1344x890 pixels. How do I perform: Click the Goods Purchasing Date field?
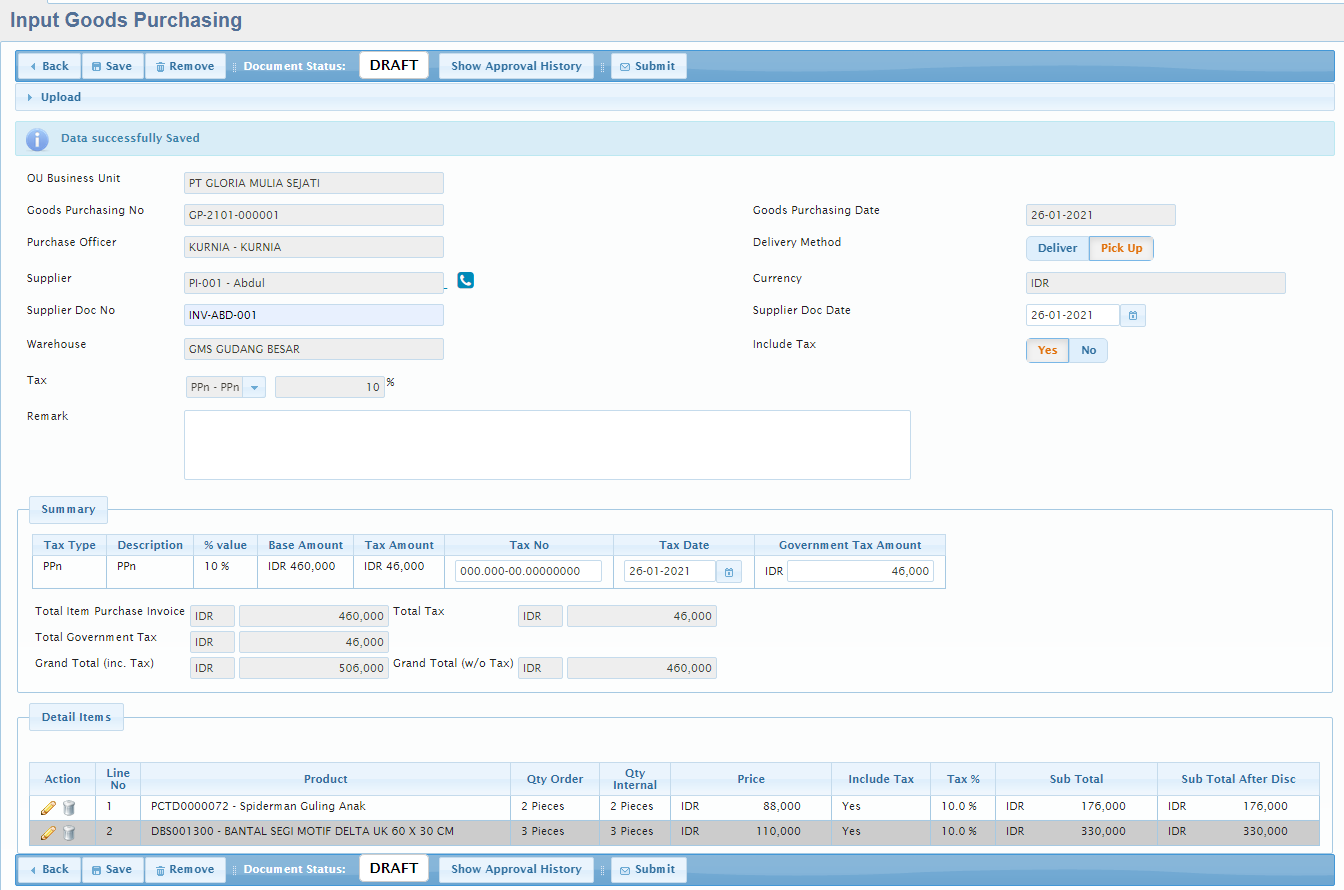point(1101,215)
